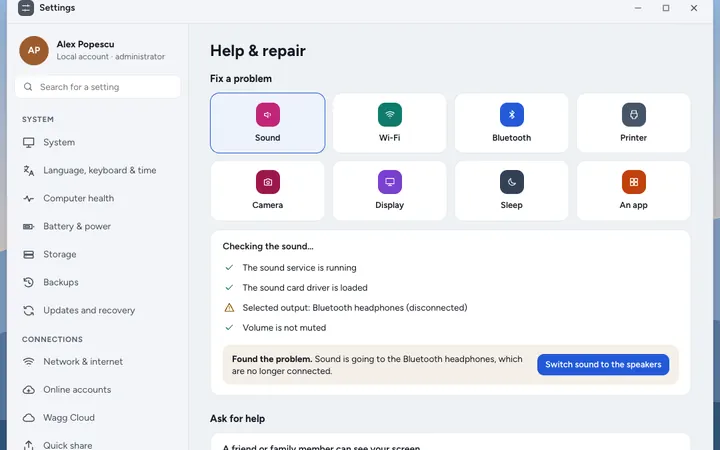Switch sound to the speakers
The image size is (720, 450).
tap(603, 365)
